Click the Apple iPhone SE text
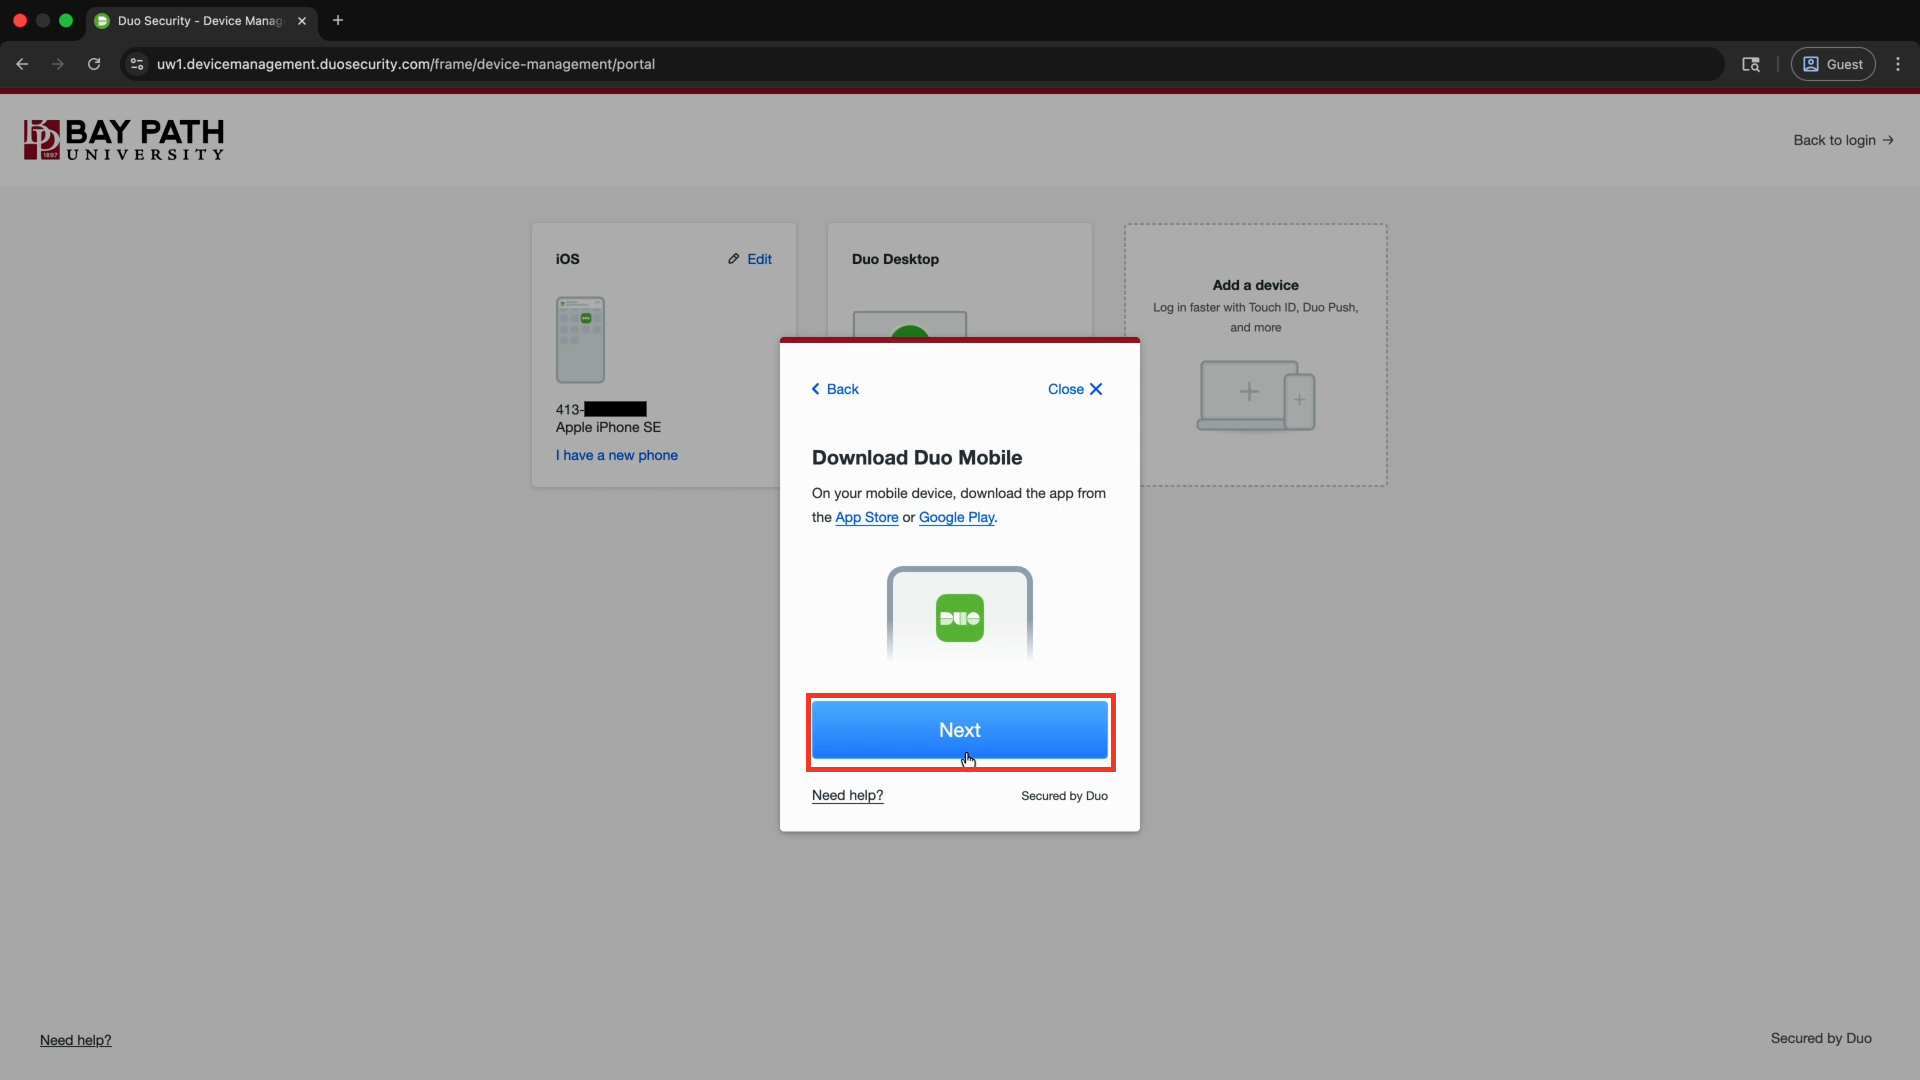The width and height of the screenshot is (1920, 1080). [x=608, y=427]
